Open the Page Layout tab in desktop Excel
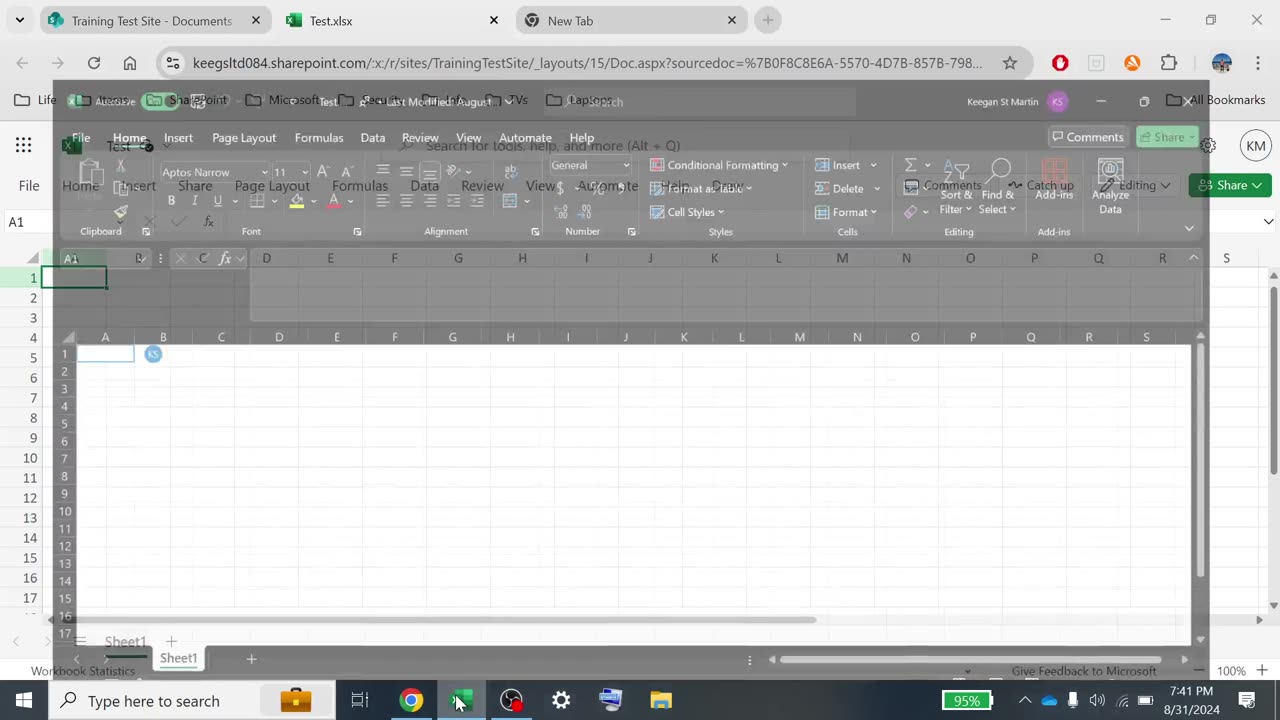 coord(244,138)
